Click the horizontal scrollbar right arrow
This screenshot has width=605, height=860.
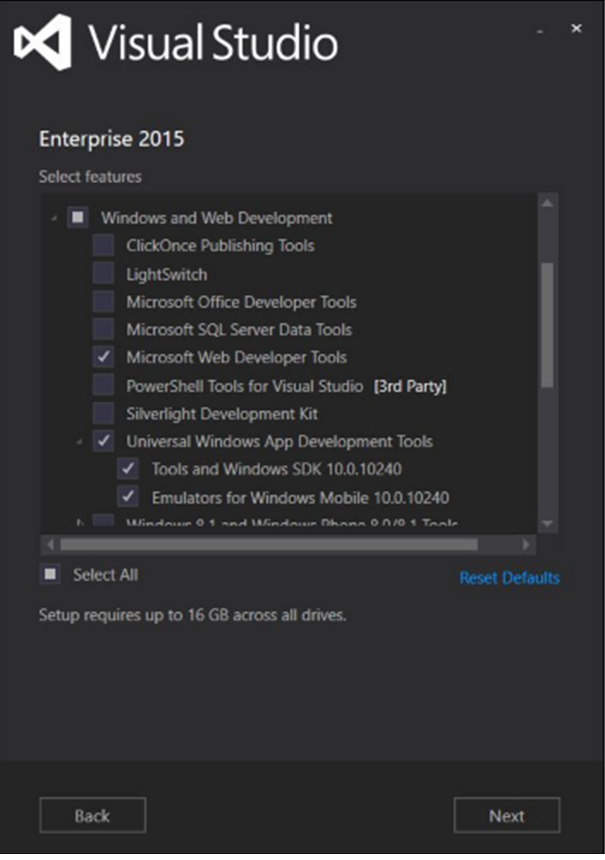point(526,544)
